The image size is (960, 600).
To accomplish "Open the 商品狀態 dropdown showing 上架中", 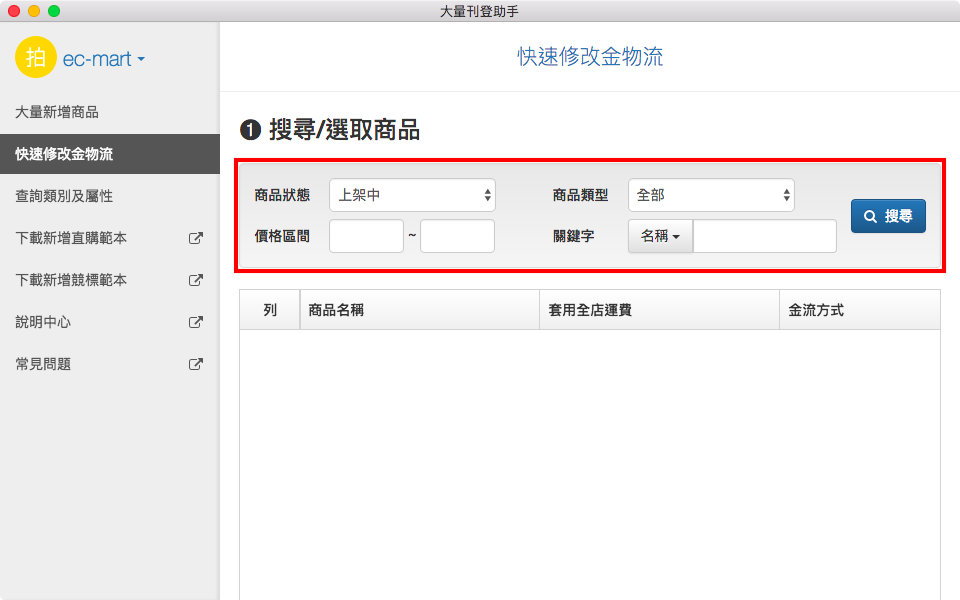I will pyautogui.click(x=412, y=195).
